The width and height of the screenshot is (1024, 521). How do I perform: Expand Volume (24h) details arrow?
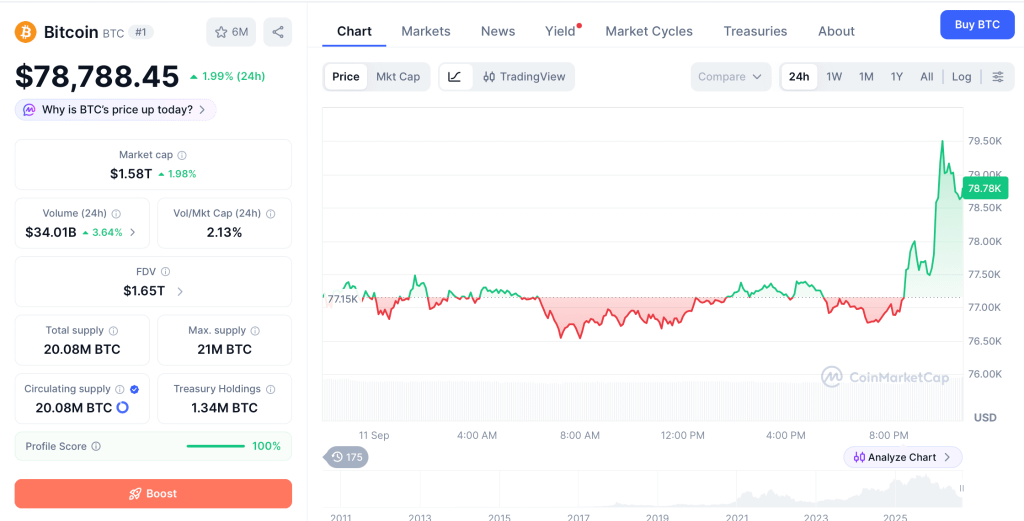coord(133,232)
